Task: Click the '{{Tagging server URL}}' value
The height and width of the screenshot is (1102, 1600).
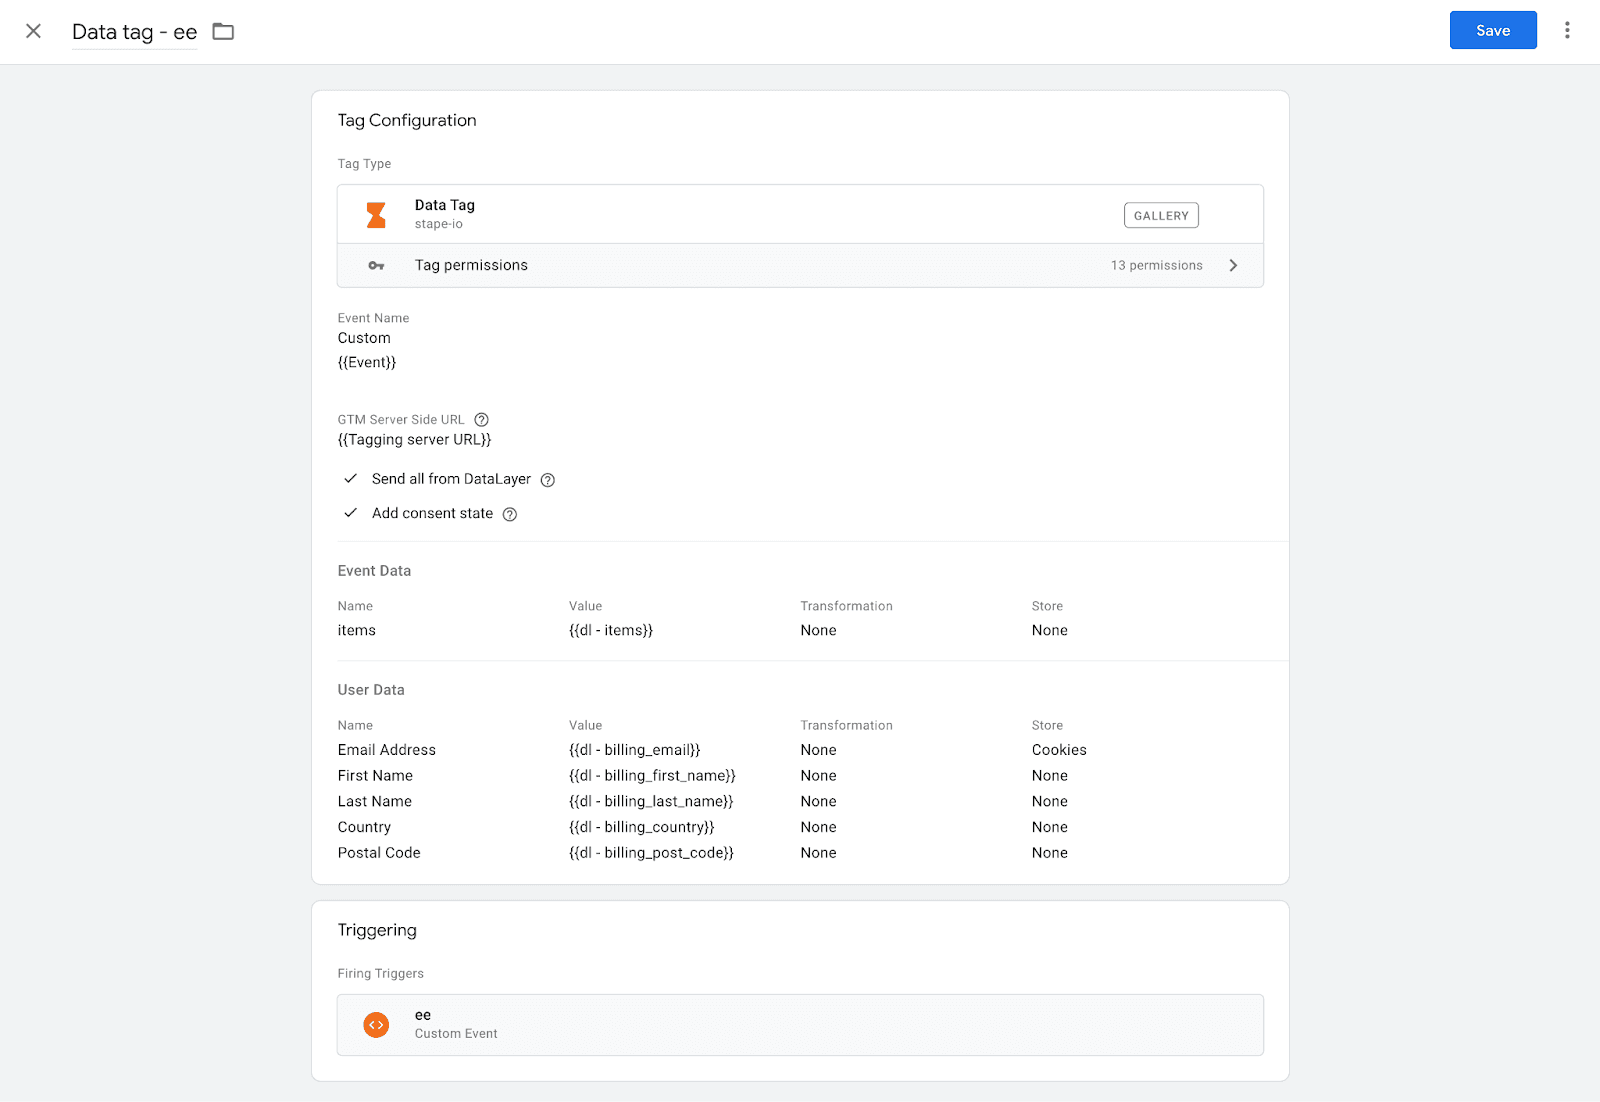Action: pyautogui.click(x=414, y=439)
